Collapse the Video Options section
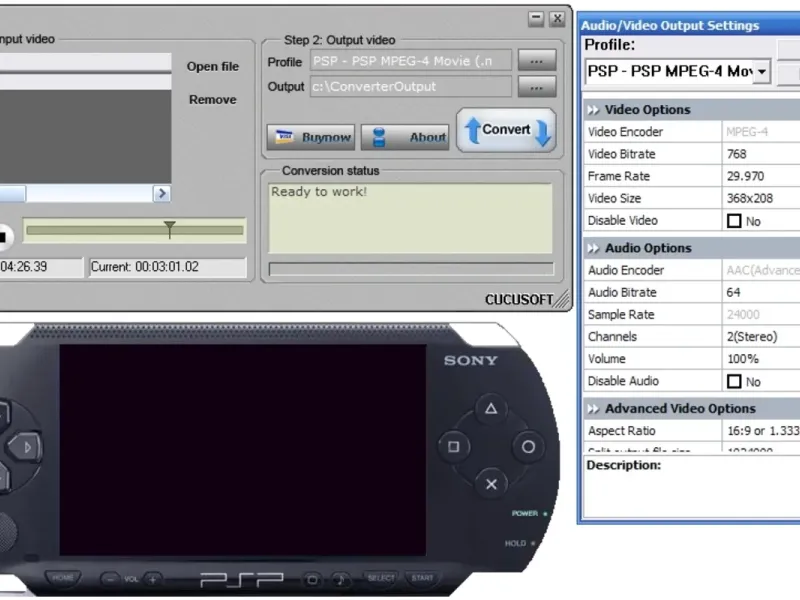The height and width of the screenshot is (600, 800). [x=593, y=110]
